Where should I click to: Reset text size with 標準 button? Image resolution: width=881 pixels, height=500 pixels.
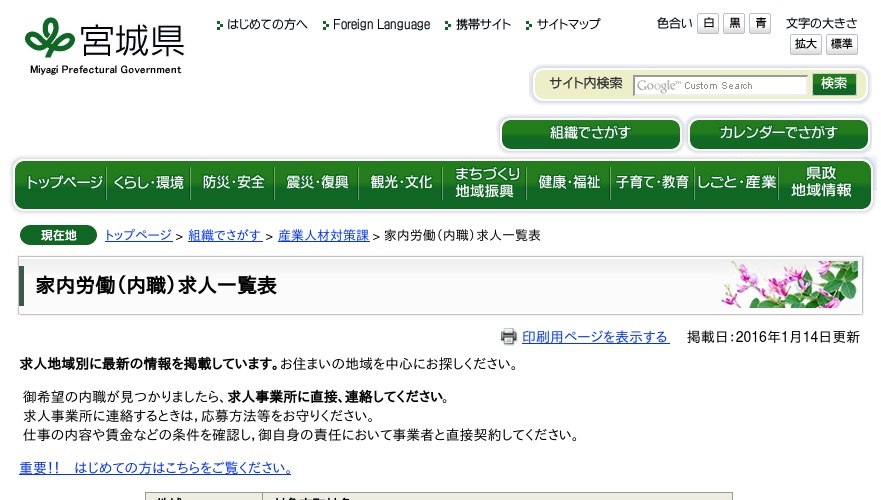[x=841, y=44]
